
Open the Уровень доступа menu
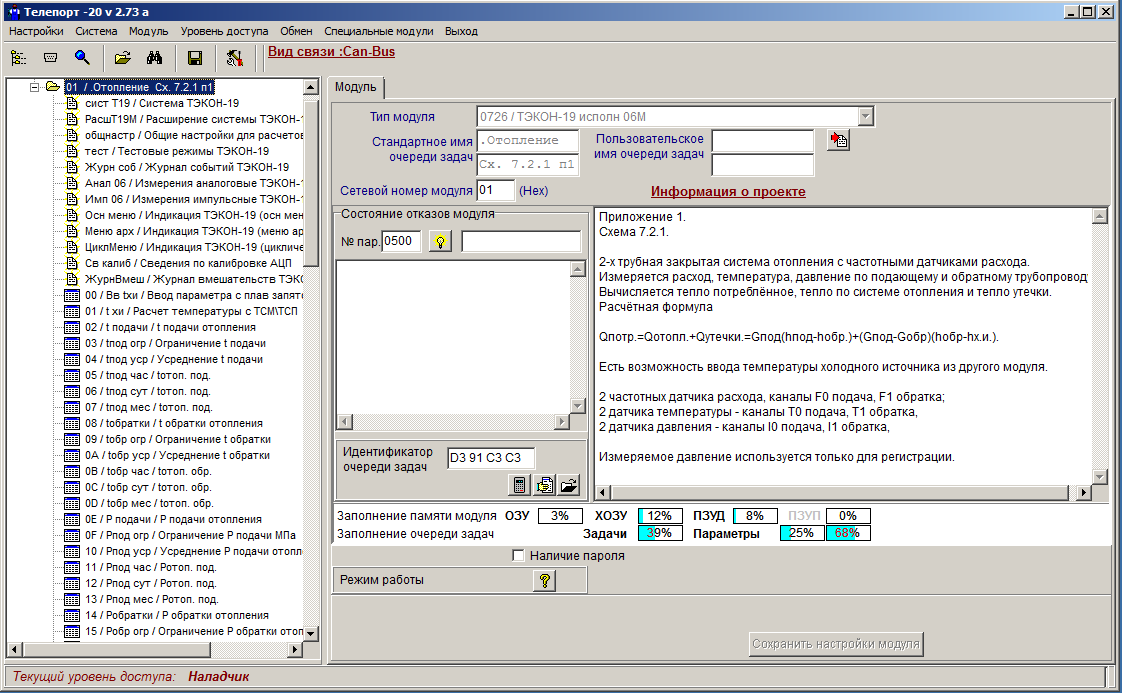[224, 31]
